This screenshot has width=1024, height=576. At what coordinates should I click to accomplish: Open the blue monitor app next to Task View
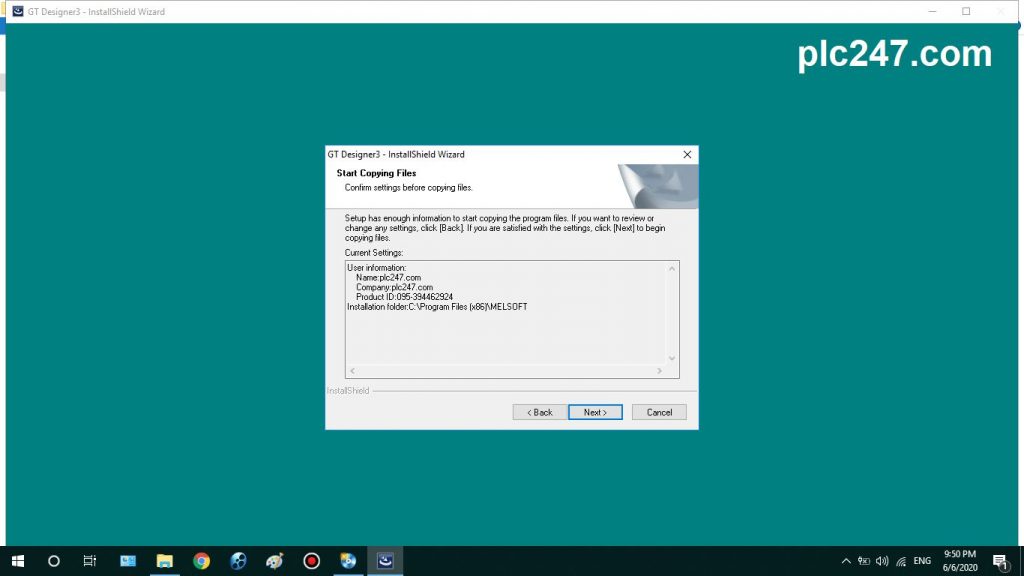128,561
